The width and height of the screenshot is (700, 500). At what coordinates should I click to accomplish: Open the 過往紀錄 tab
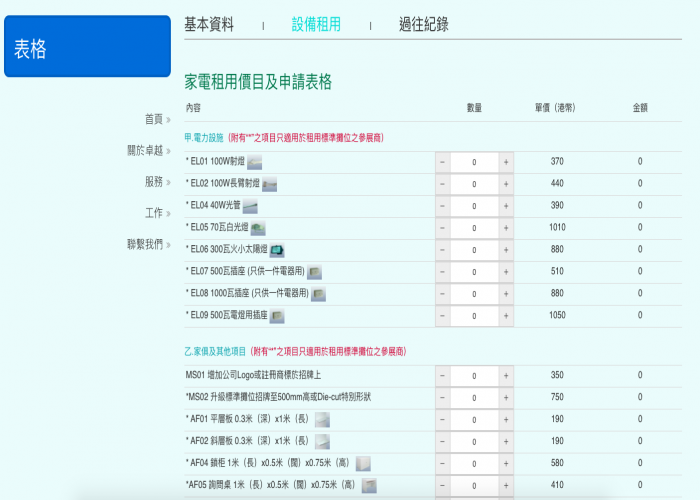pyautogui.click(x=423, y=25)
